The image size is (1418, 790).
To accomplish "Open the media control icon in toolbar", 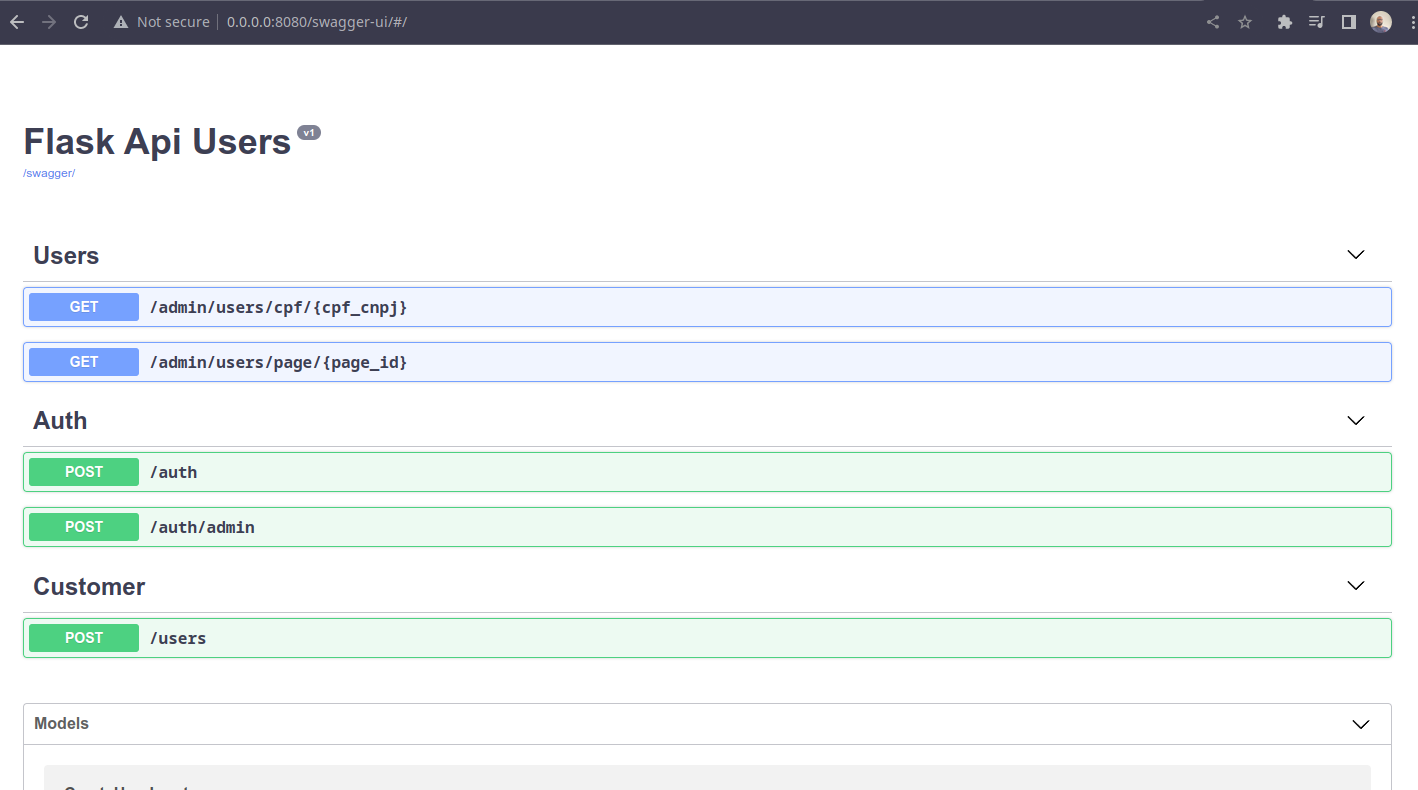I will tap(1317, 22).
